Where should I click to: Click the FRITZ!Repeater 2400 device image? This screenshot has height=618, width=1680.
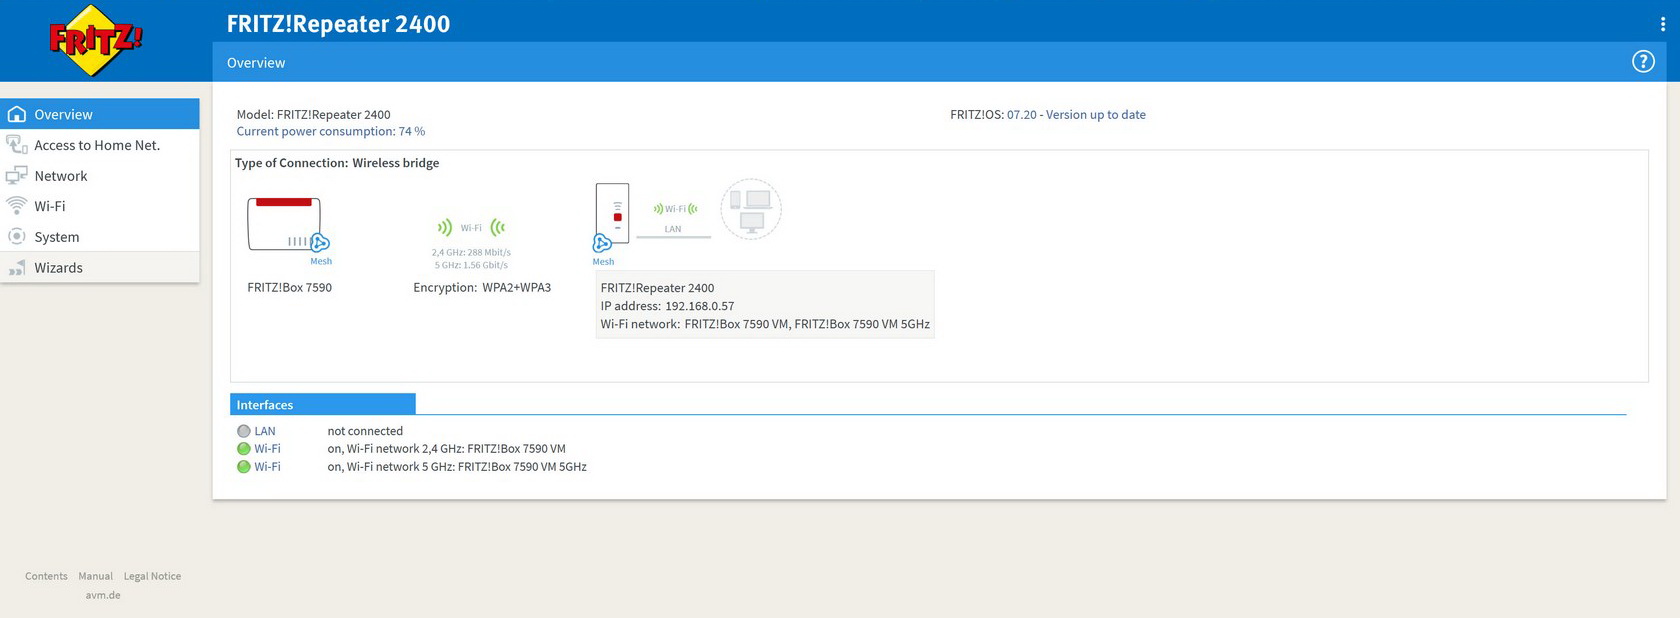612,213
